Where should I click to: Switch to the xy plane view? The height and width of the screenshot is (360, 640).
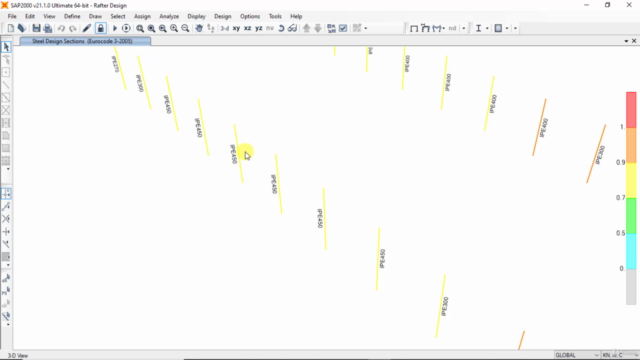pos(236,28)
